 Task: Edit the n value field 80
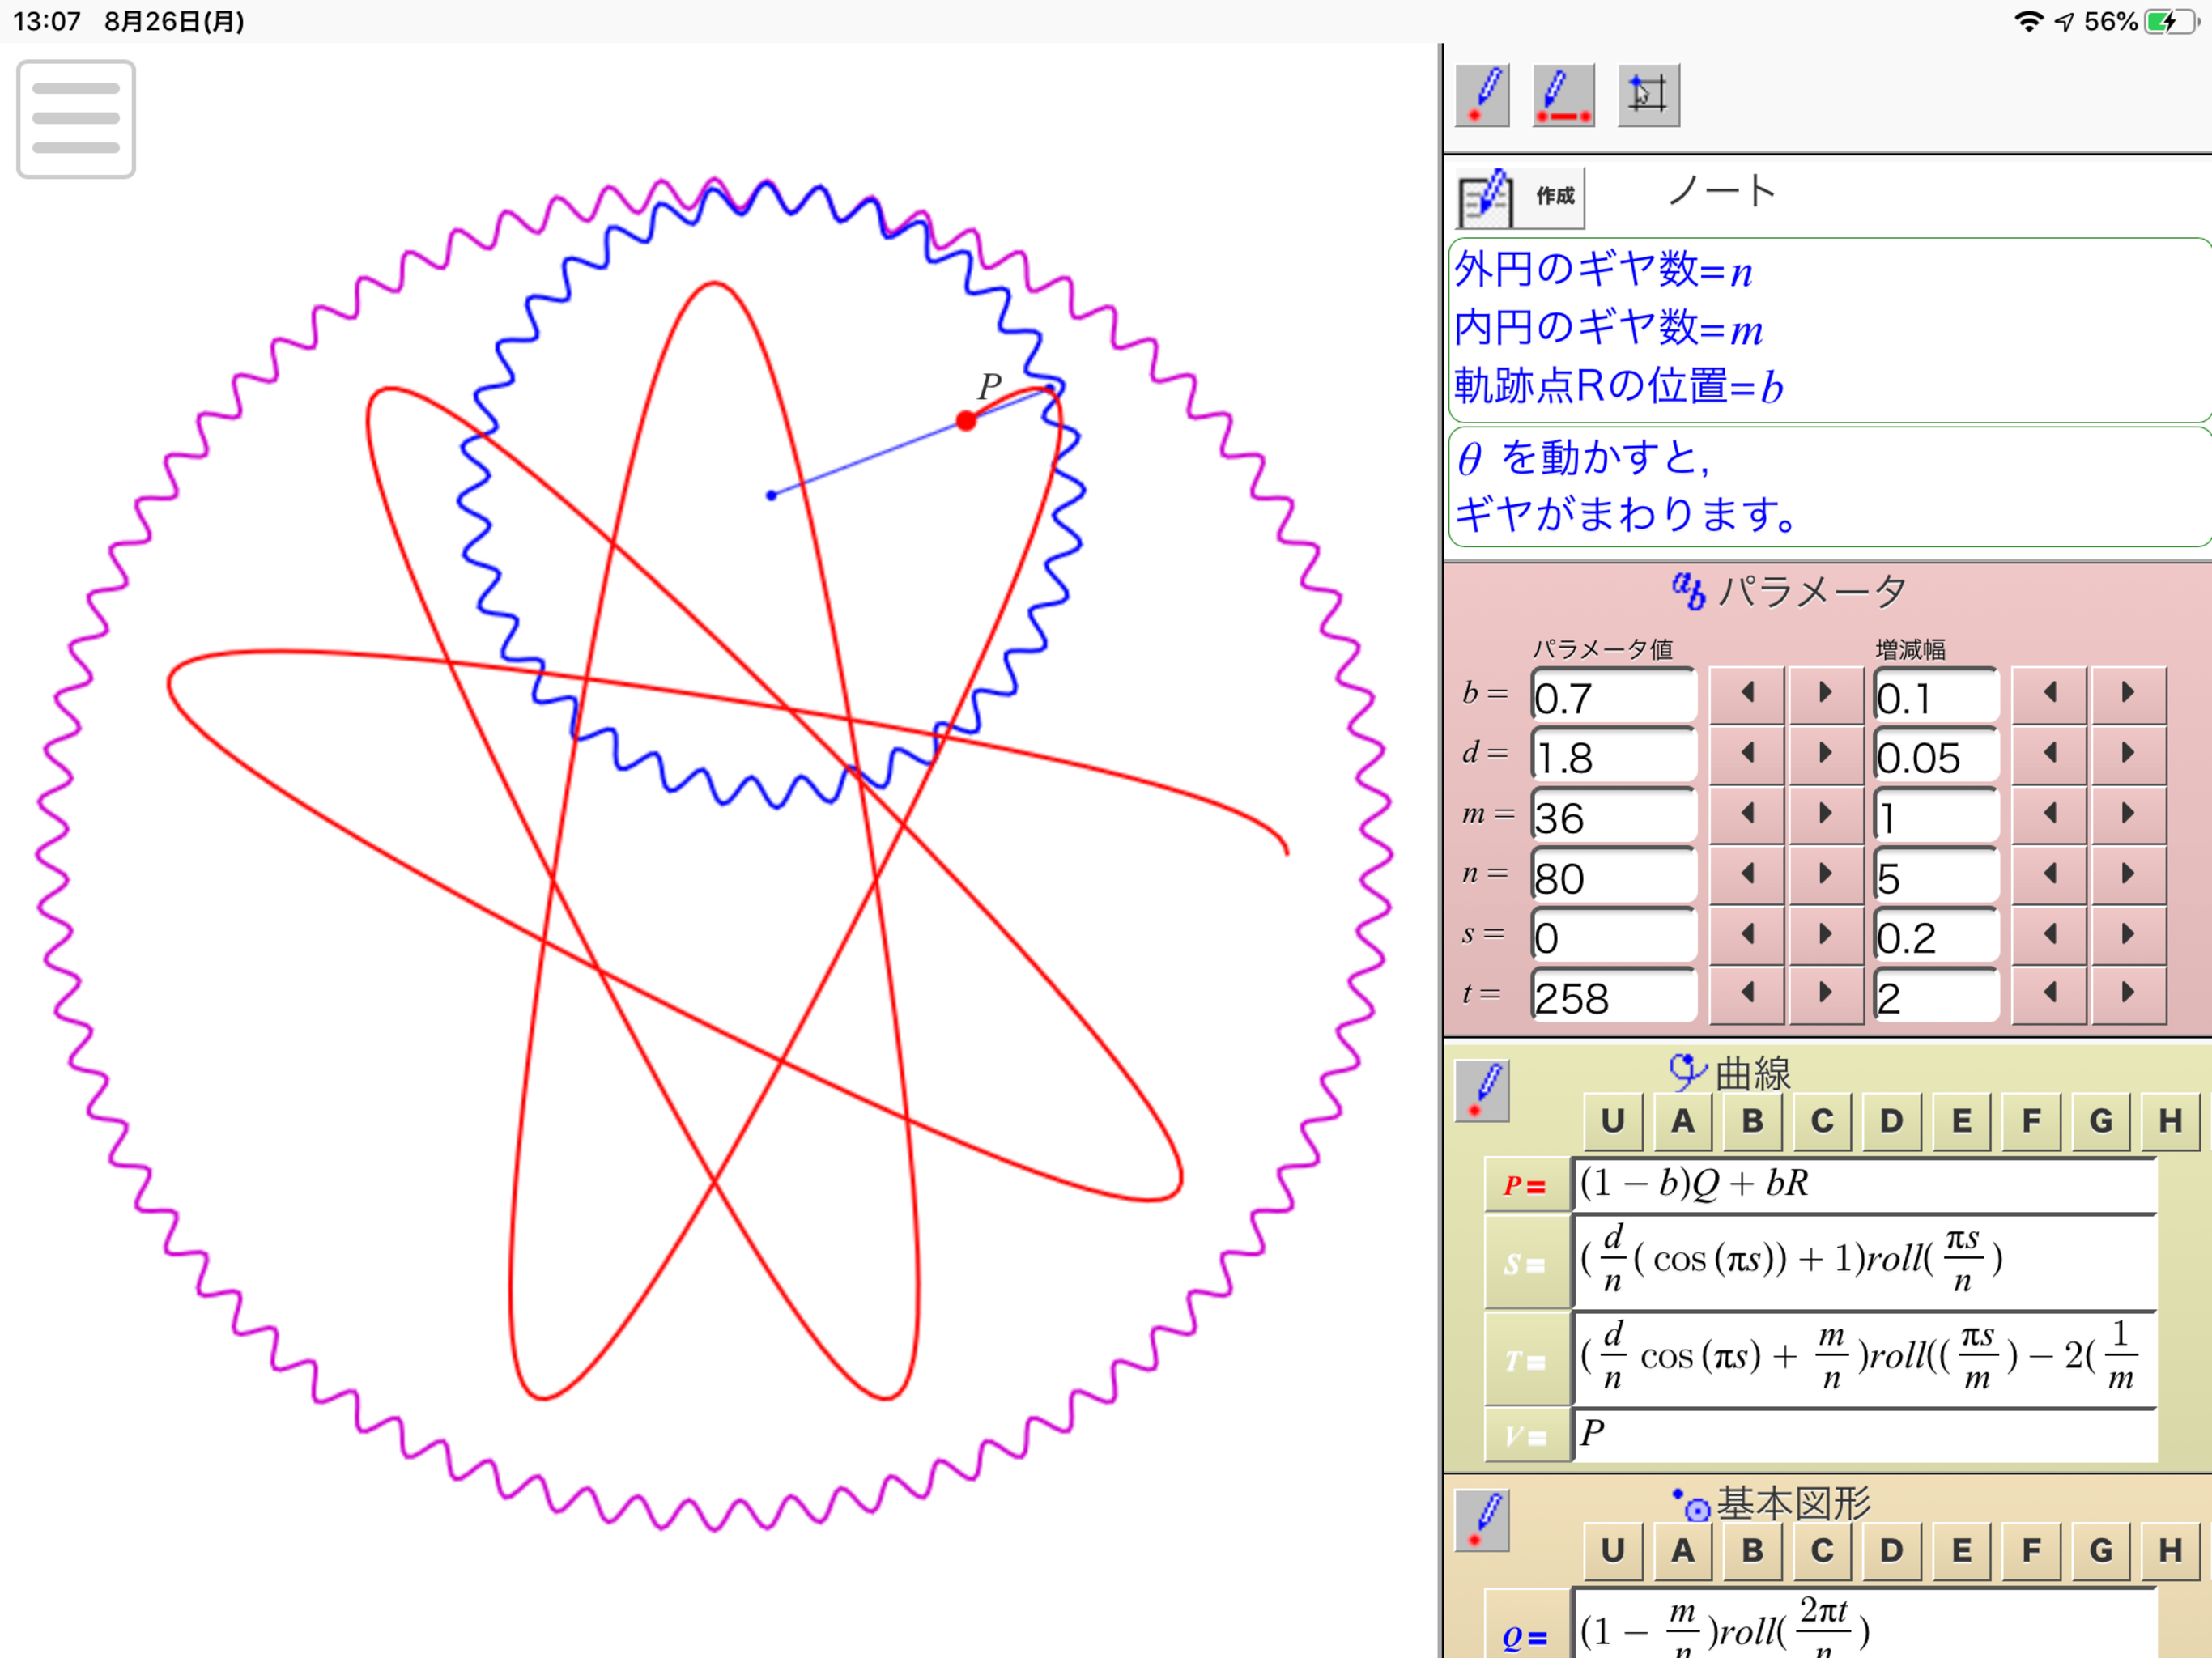click(x=1614, y=877)
